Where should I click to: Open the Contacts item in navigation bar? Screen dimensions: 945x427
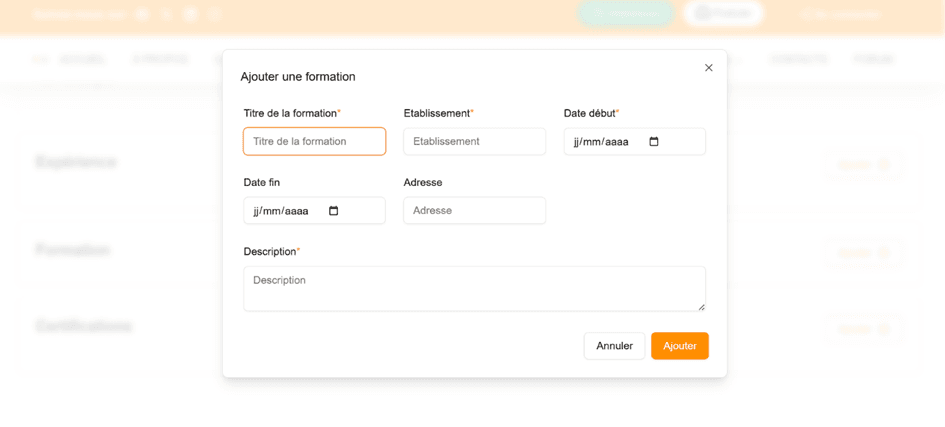coord(798,60)
